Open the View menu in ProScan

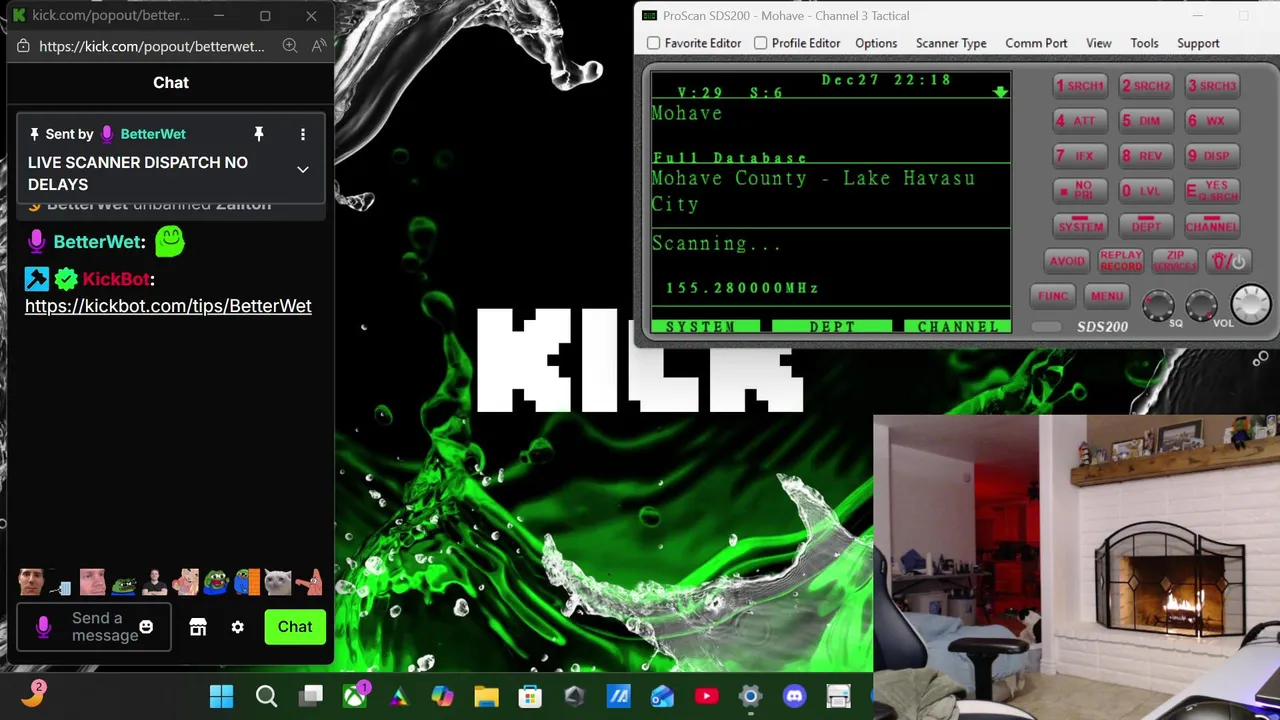pos(1099,43)
